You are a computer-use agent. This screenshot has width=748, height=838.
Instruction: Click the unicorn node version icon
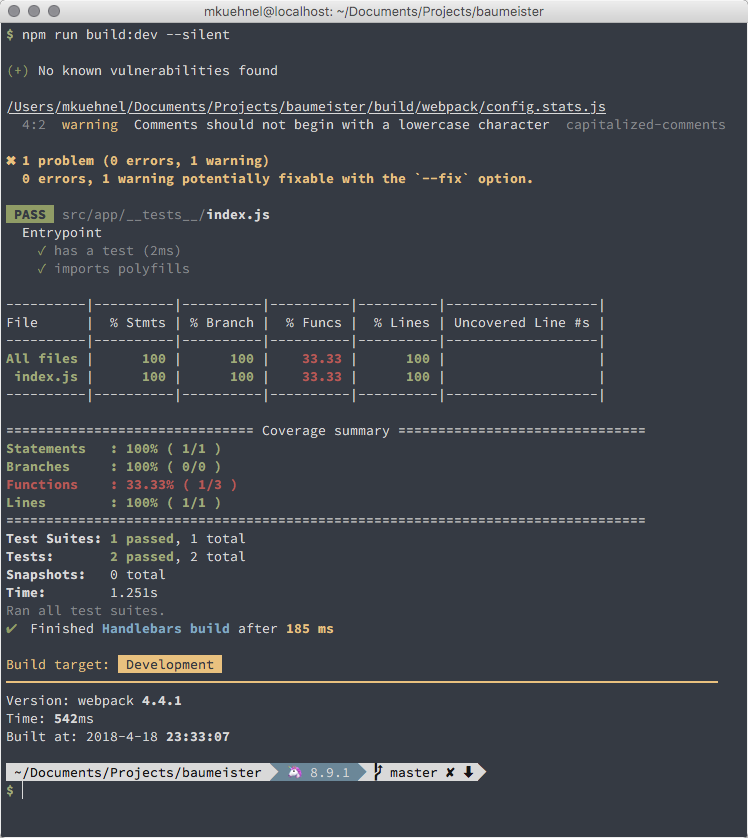[x=294, y=772]
